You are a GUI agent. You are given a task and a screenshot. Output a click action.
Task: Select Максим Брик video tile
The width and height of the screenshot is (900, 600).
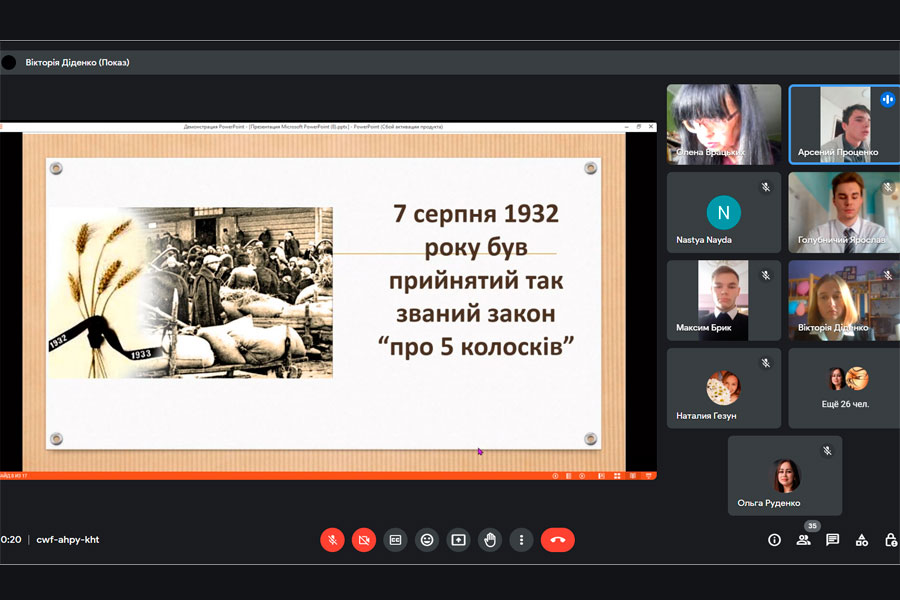(724, 300)
